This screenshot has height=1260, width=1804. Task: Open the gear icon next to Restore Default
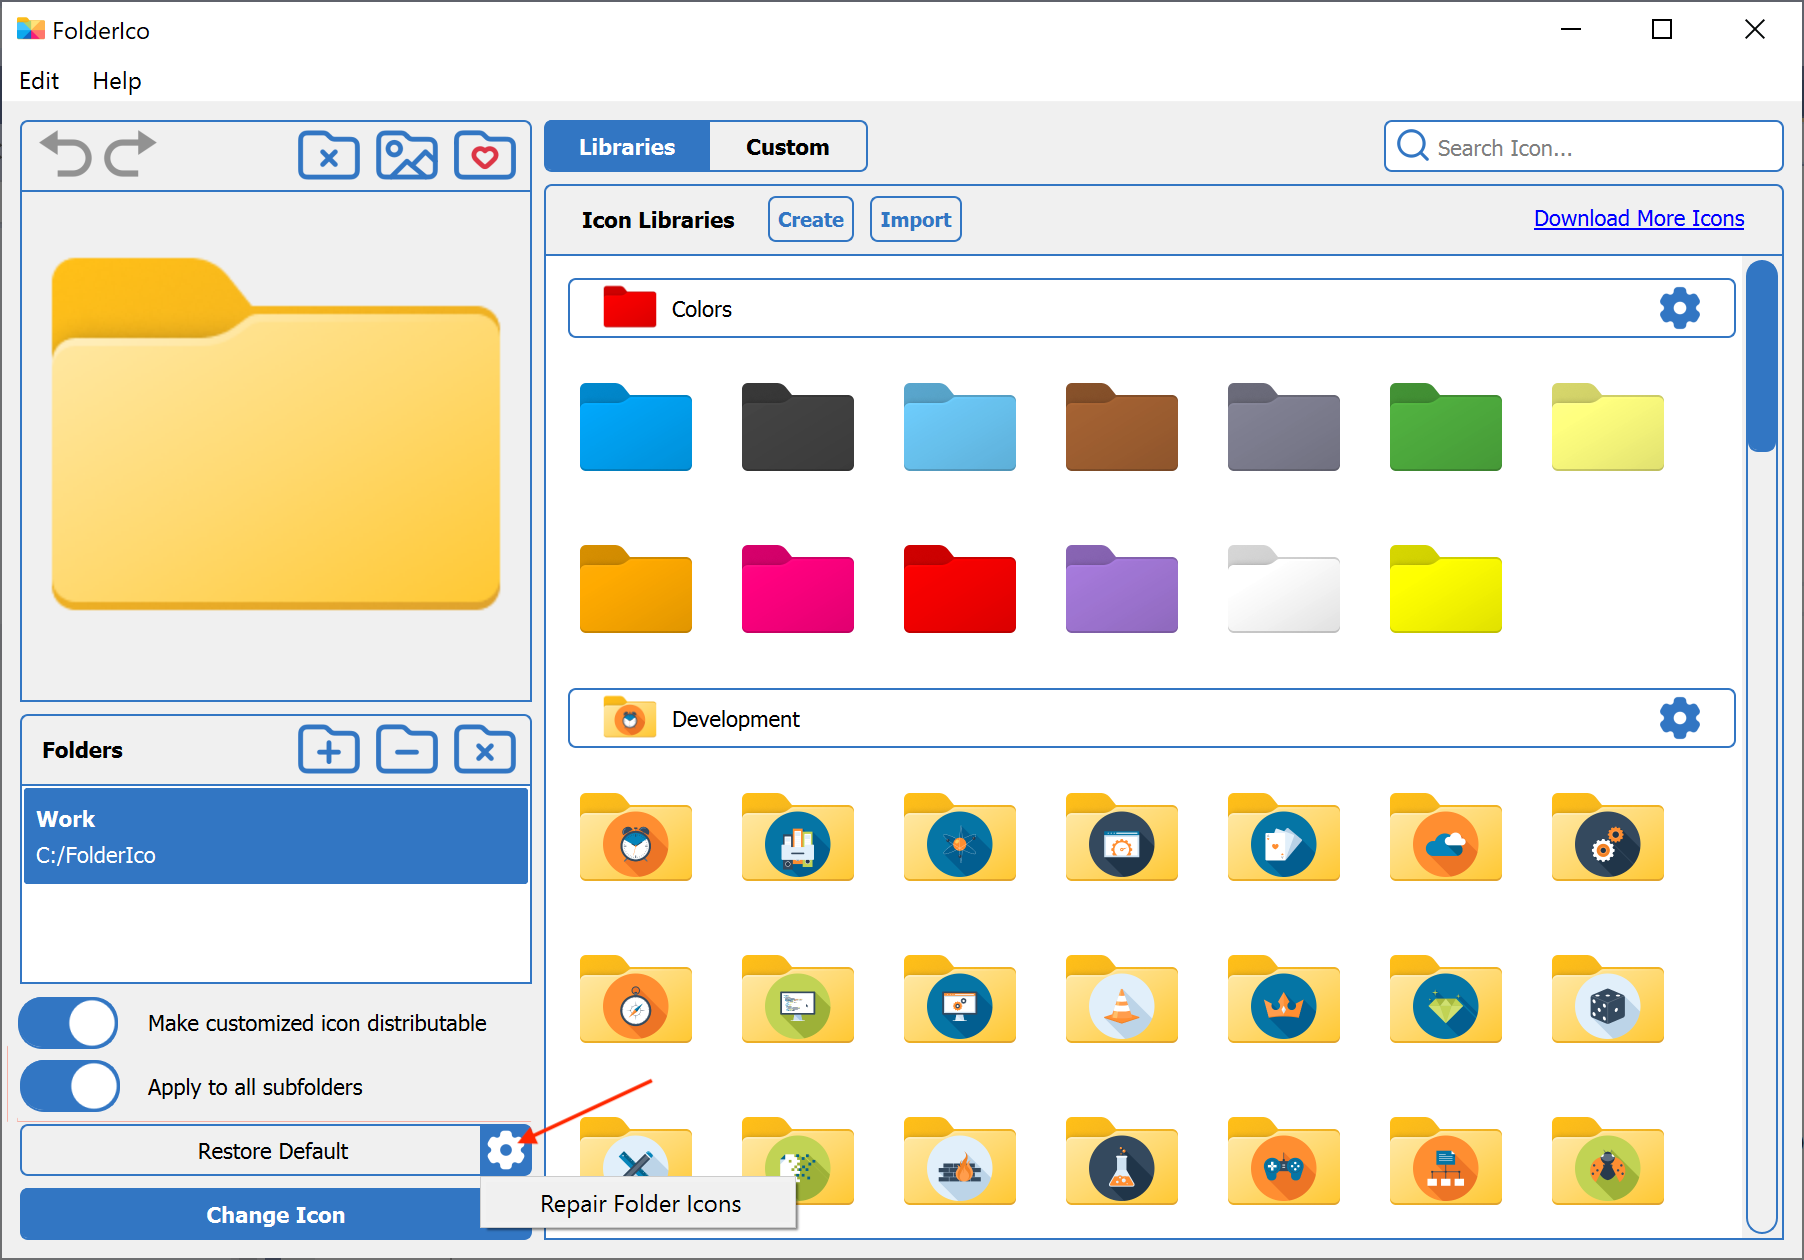[506, 1150]
